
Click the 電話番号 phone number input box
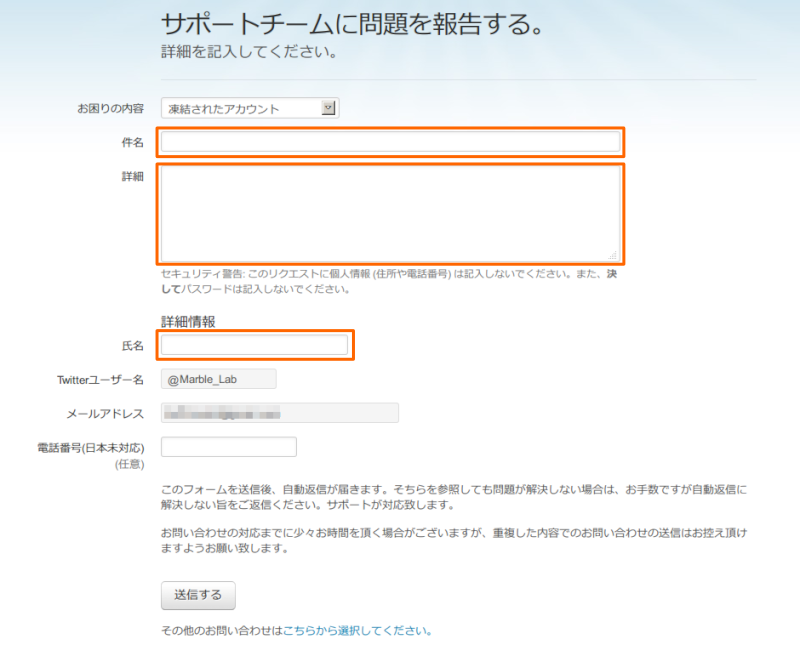click(228, 447)
